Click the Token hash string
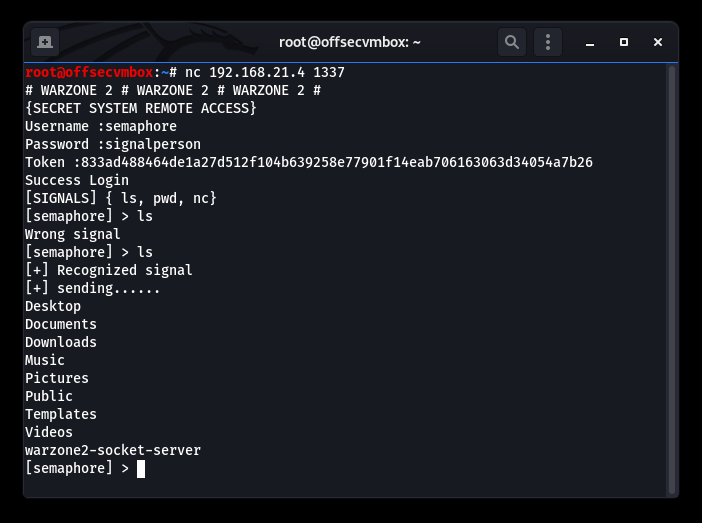 (x=337, y=162)
